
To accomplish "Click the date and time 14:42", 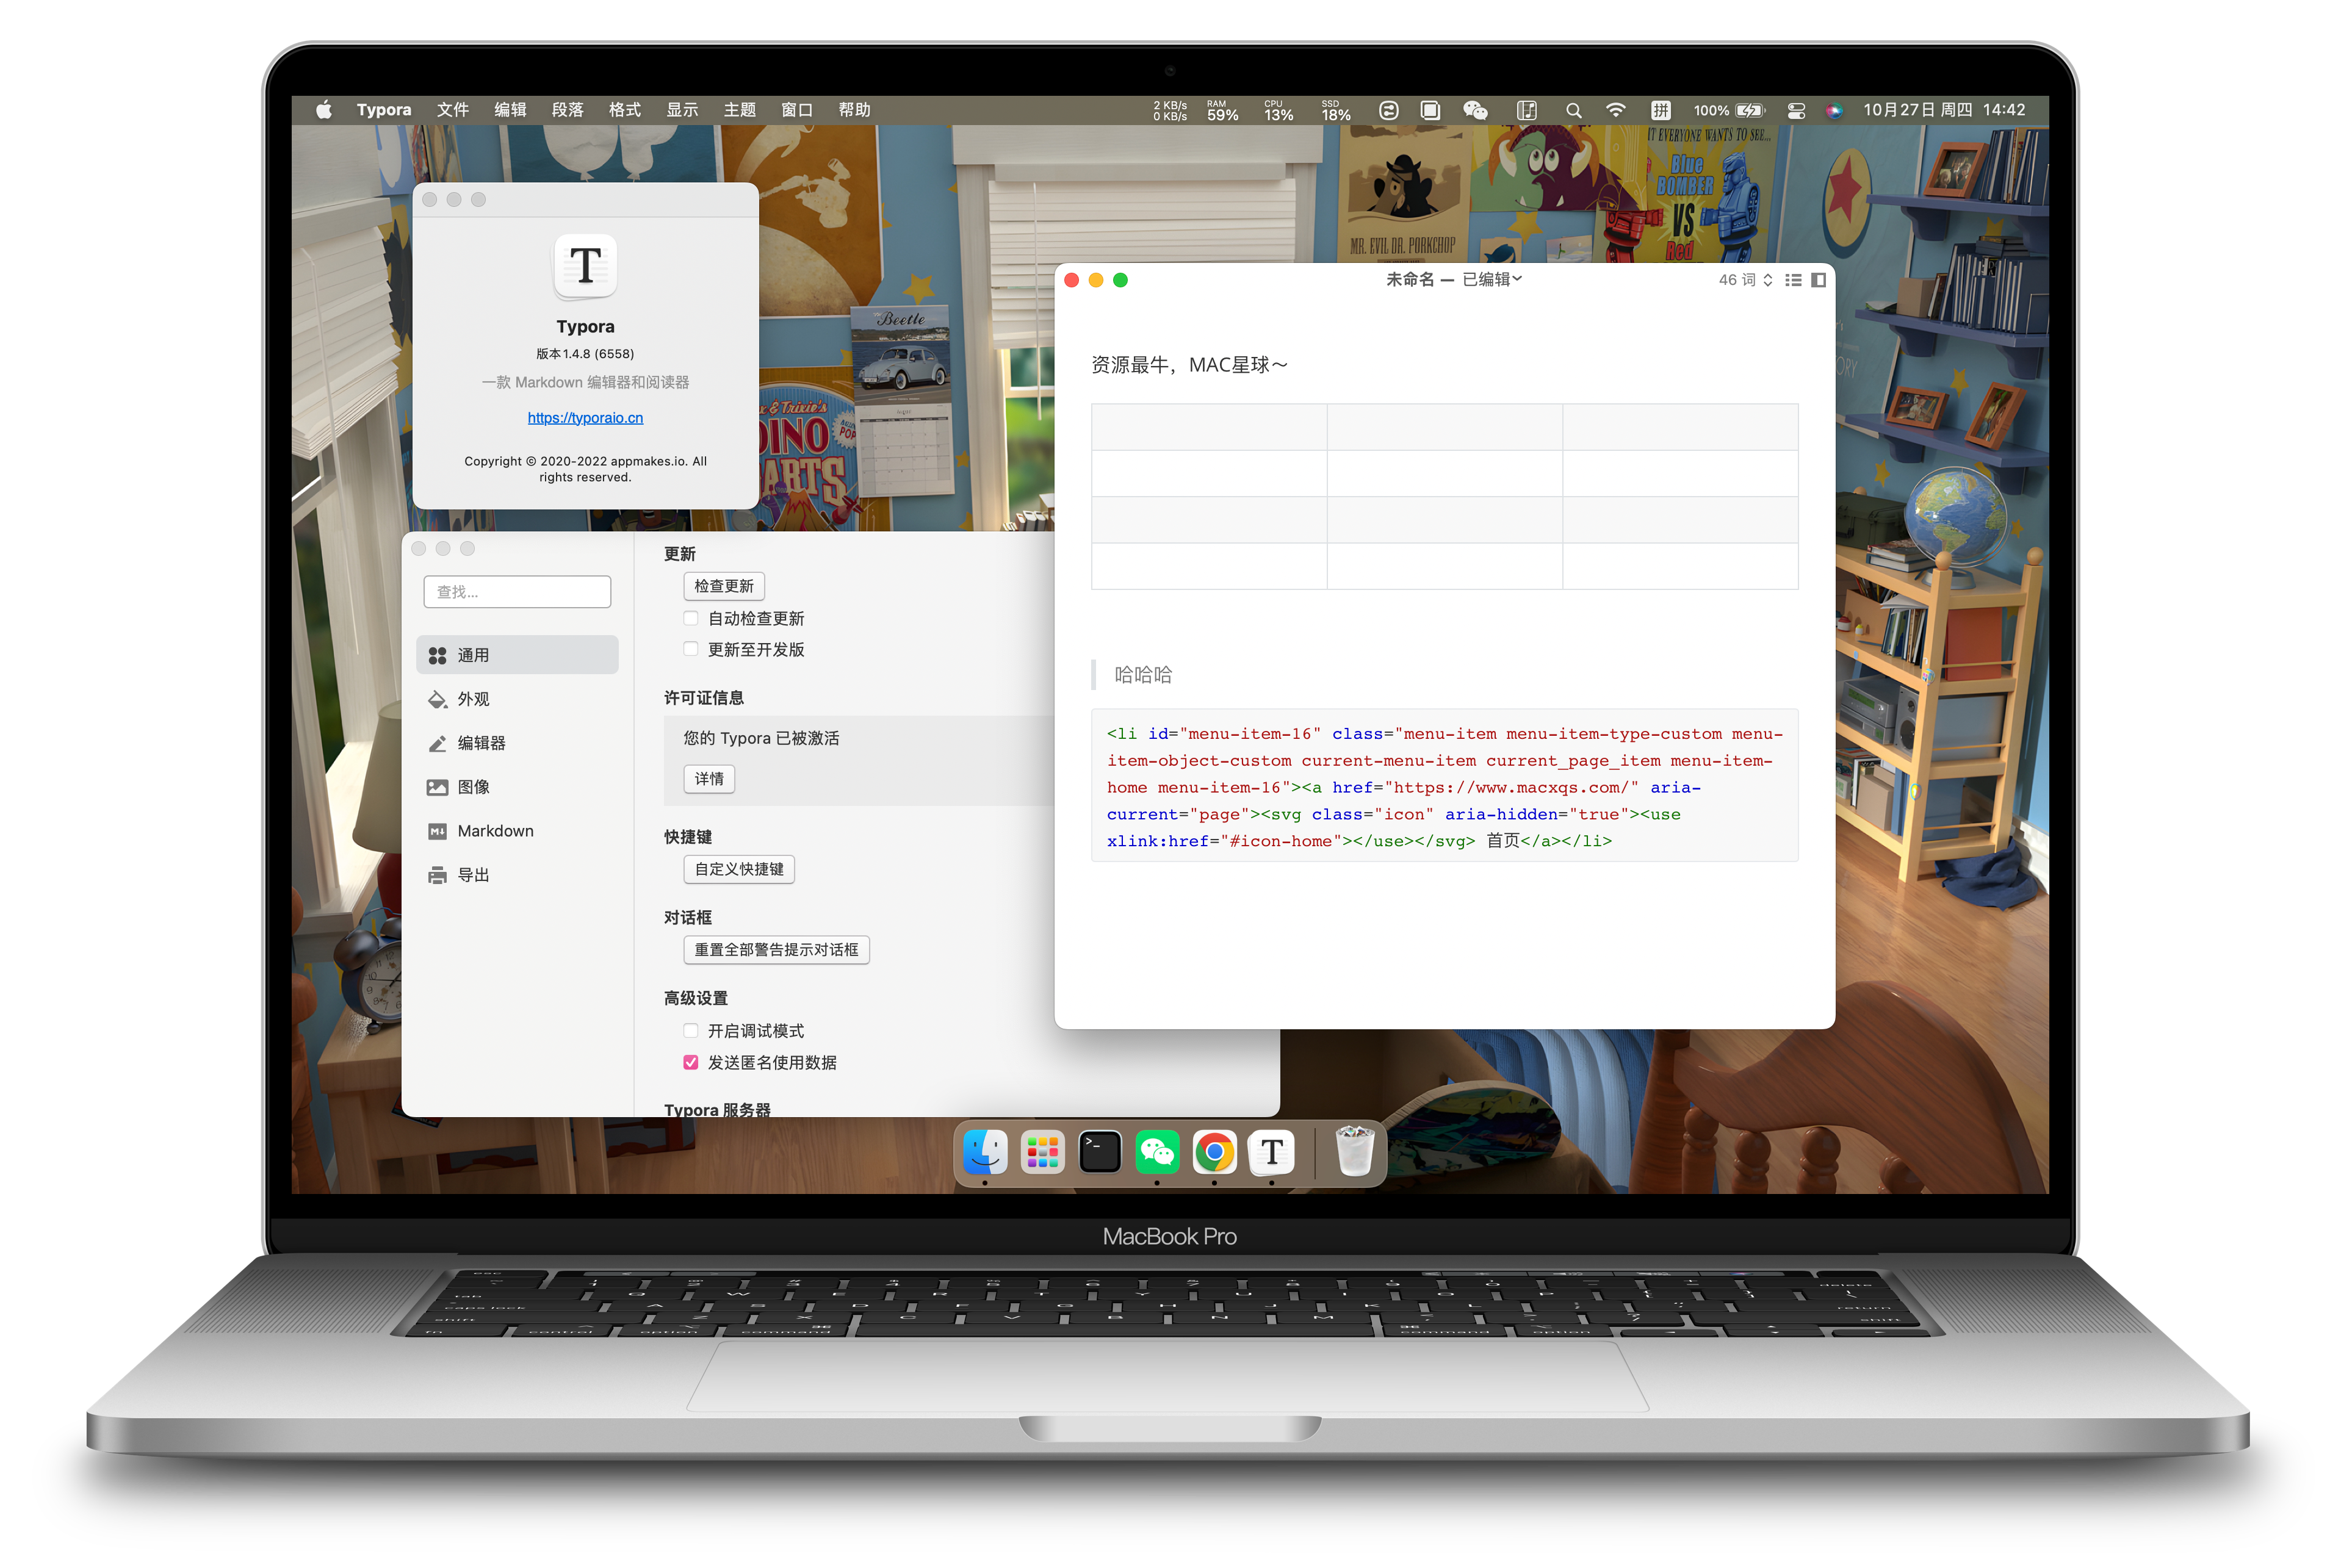I will pos(1944,110).
